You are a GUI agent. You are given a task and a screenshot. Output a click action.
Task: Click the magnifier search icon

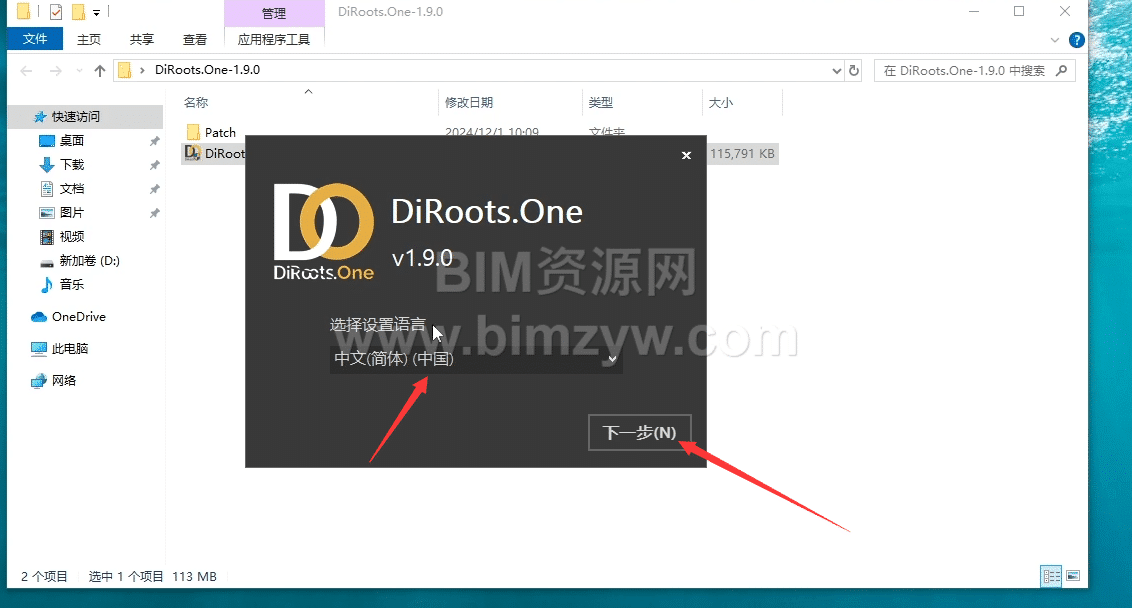(1061, 71)
